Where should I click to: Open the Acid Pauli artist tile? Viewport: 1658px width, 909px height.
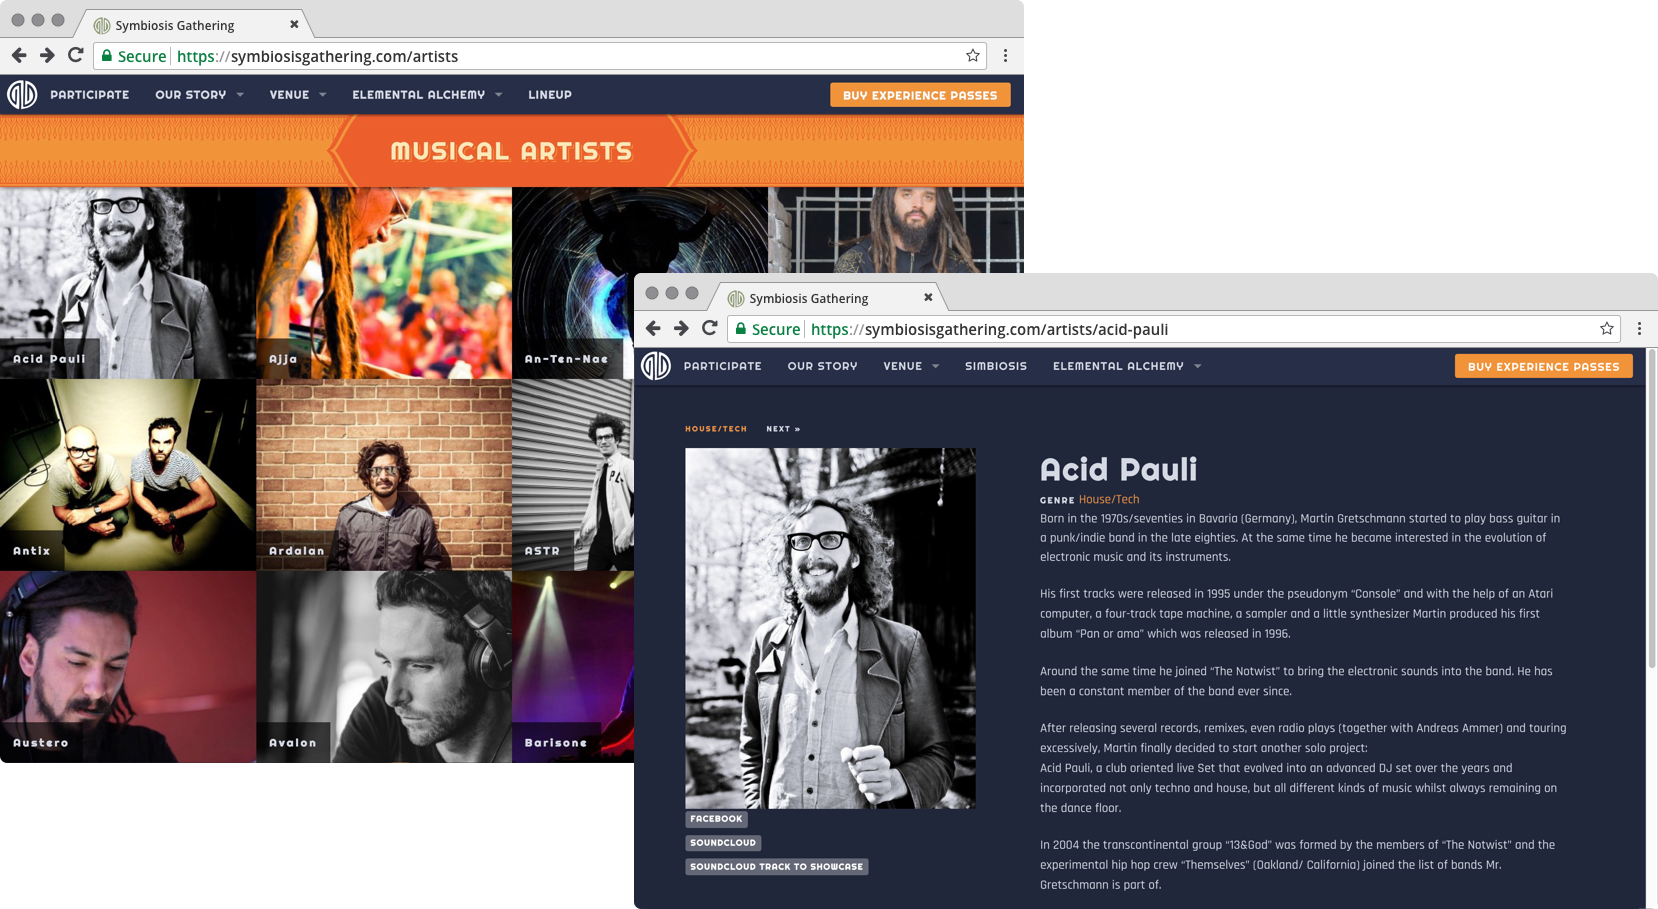pos(128,283)
